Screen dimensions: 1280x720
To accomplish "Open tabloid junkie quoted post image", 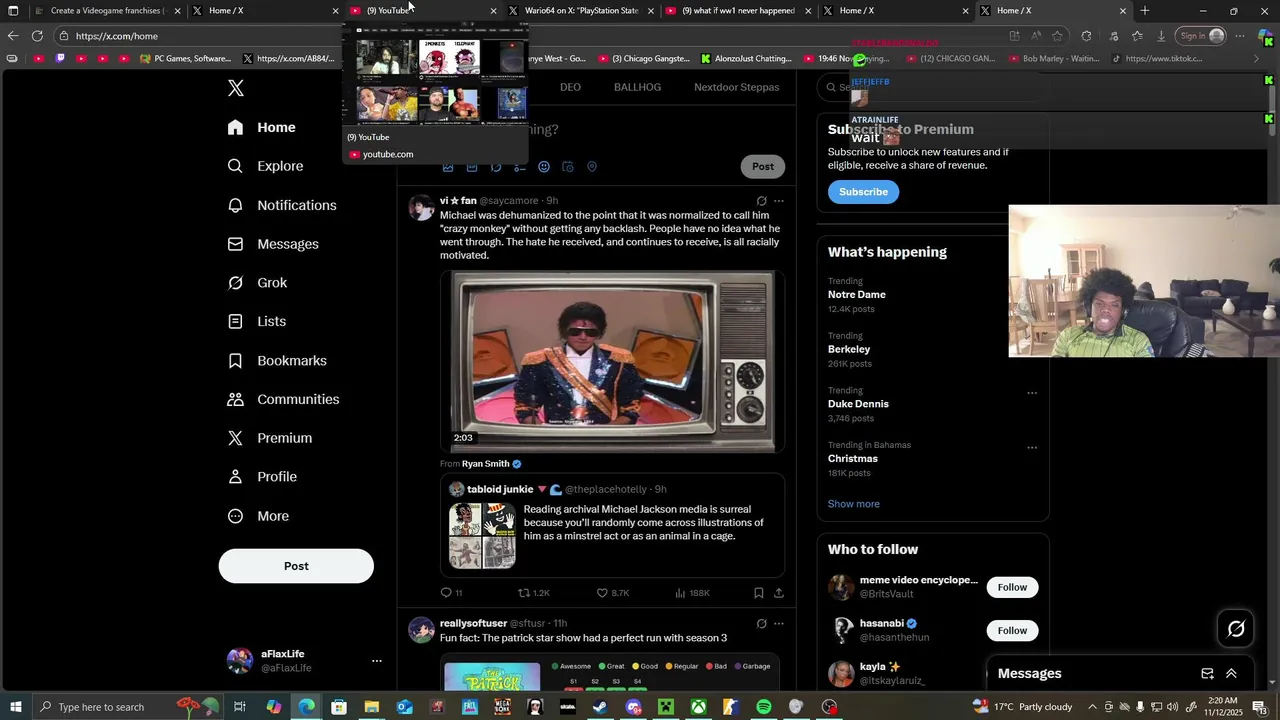I will click(x=482, y=535).
